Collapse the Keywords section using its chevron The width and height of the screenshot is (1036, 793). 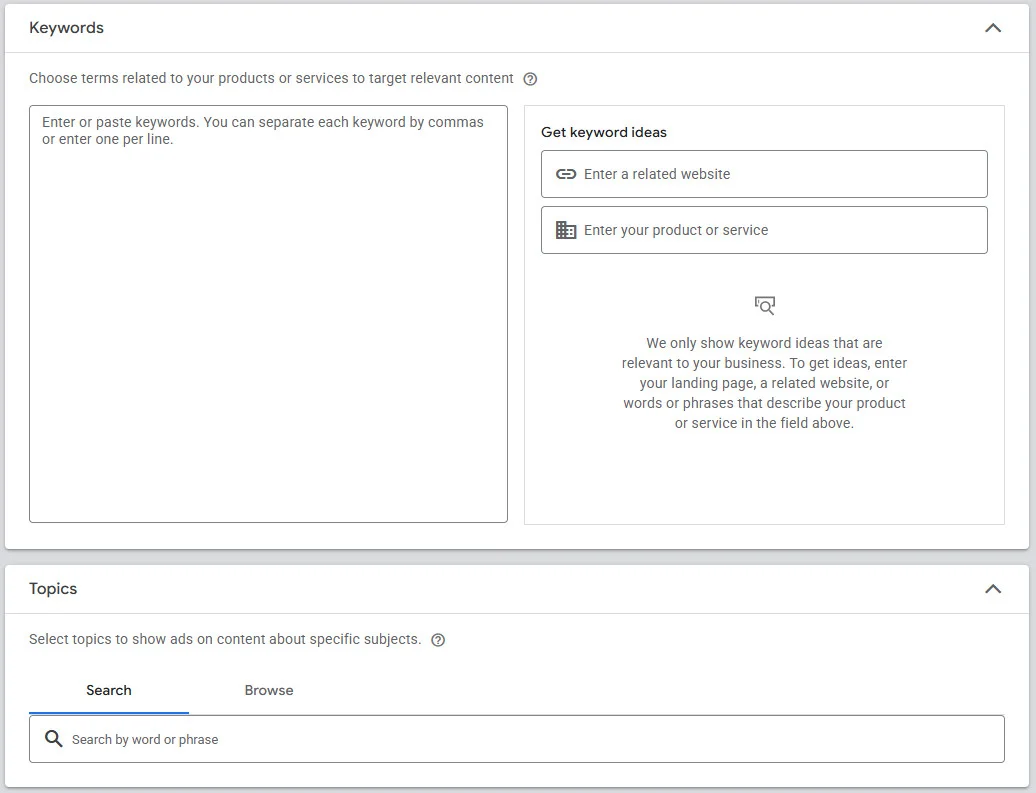click(993, 28)
